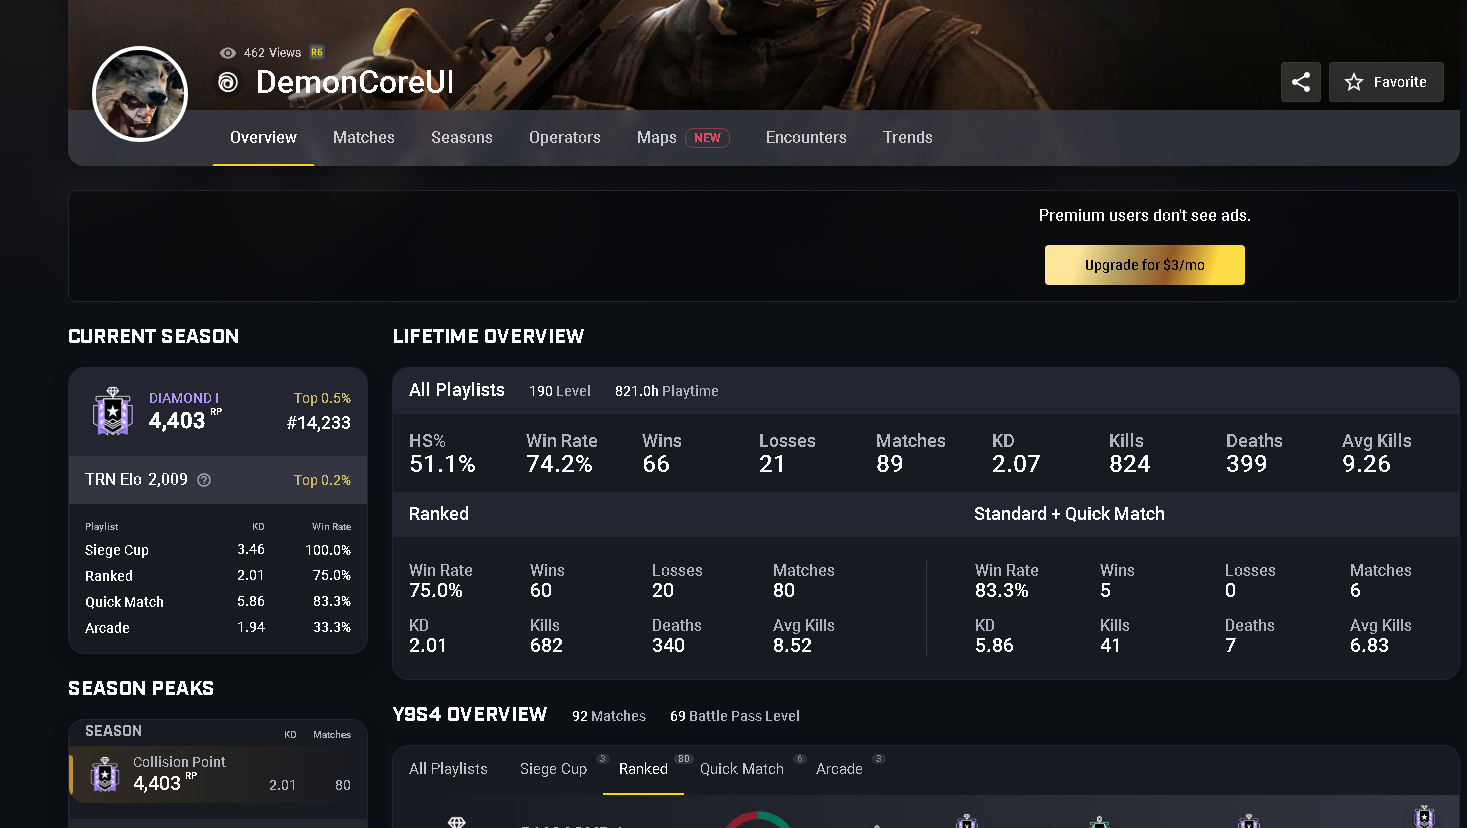Click the TRN Elo help question icon
Viewport: 1467px width, 828px height.
pos(204,480)
